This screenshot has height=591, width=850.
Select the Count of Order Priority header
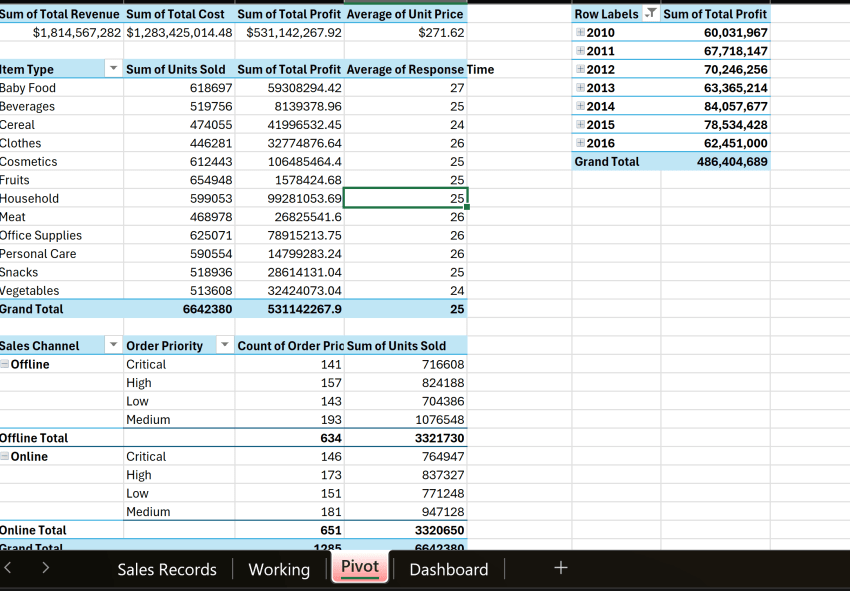(x=290, y=346)
